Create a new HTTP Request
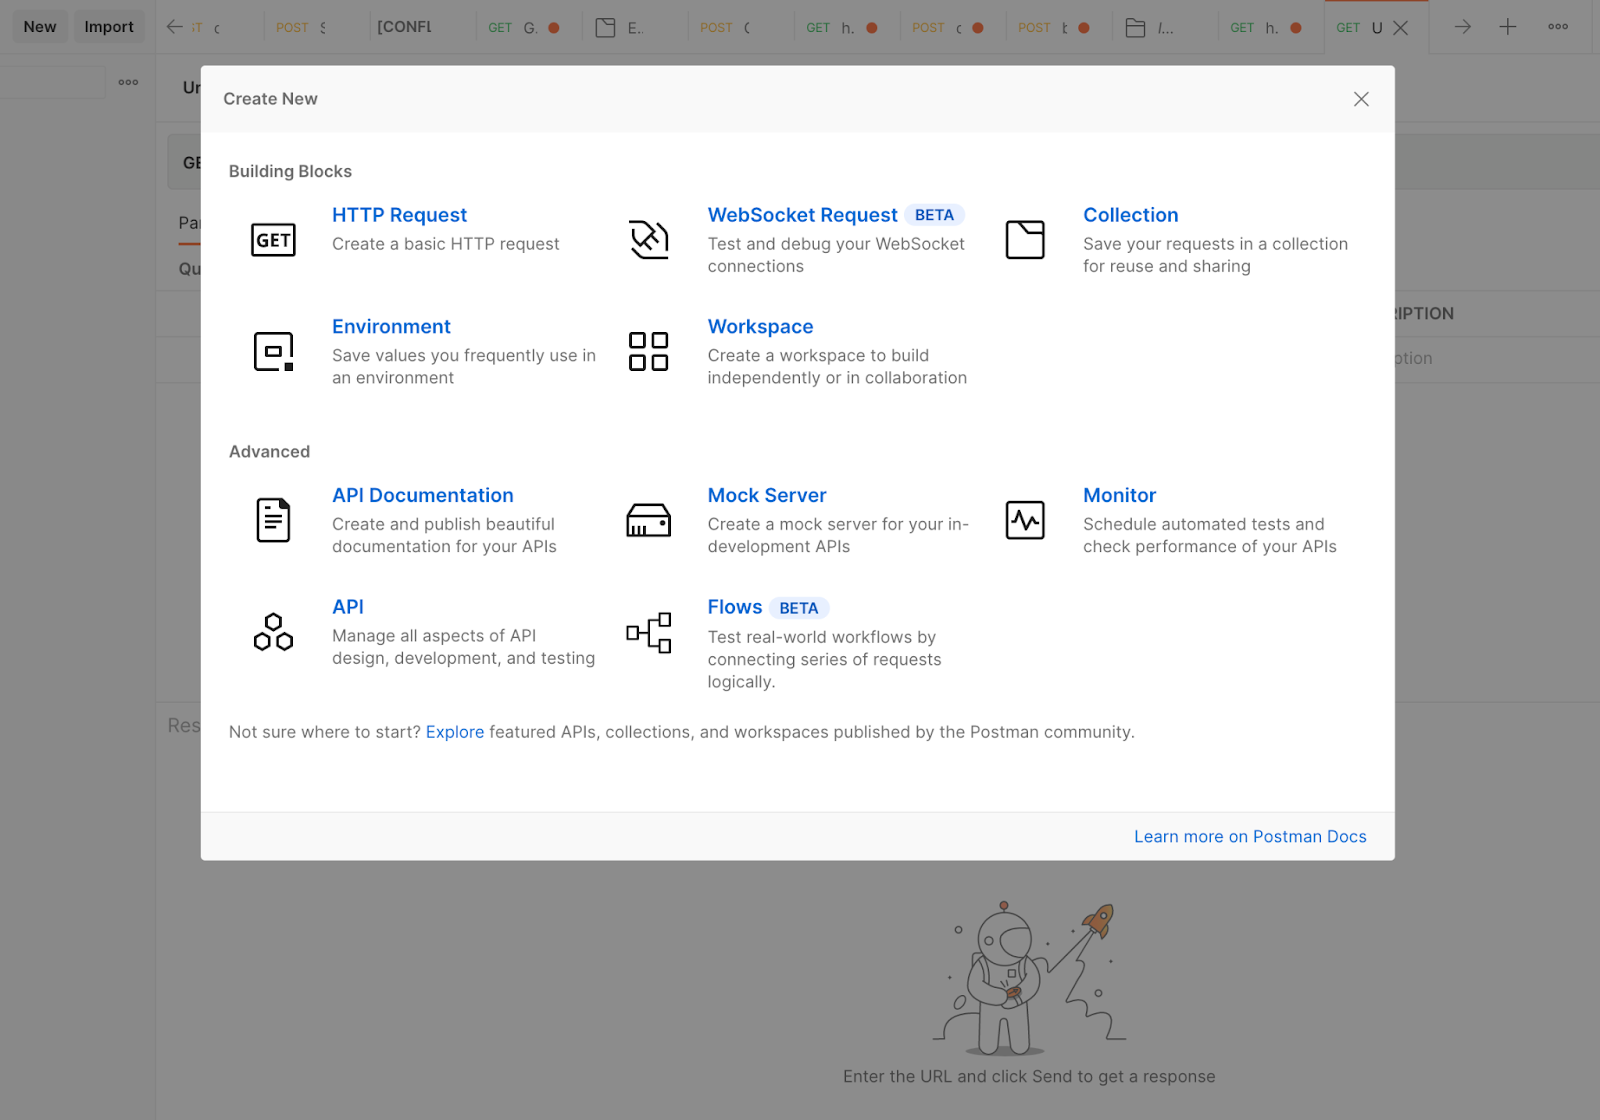The width and height of the screenshot is (1600, 1120). (399, 215)
